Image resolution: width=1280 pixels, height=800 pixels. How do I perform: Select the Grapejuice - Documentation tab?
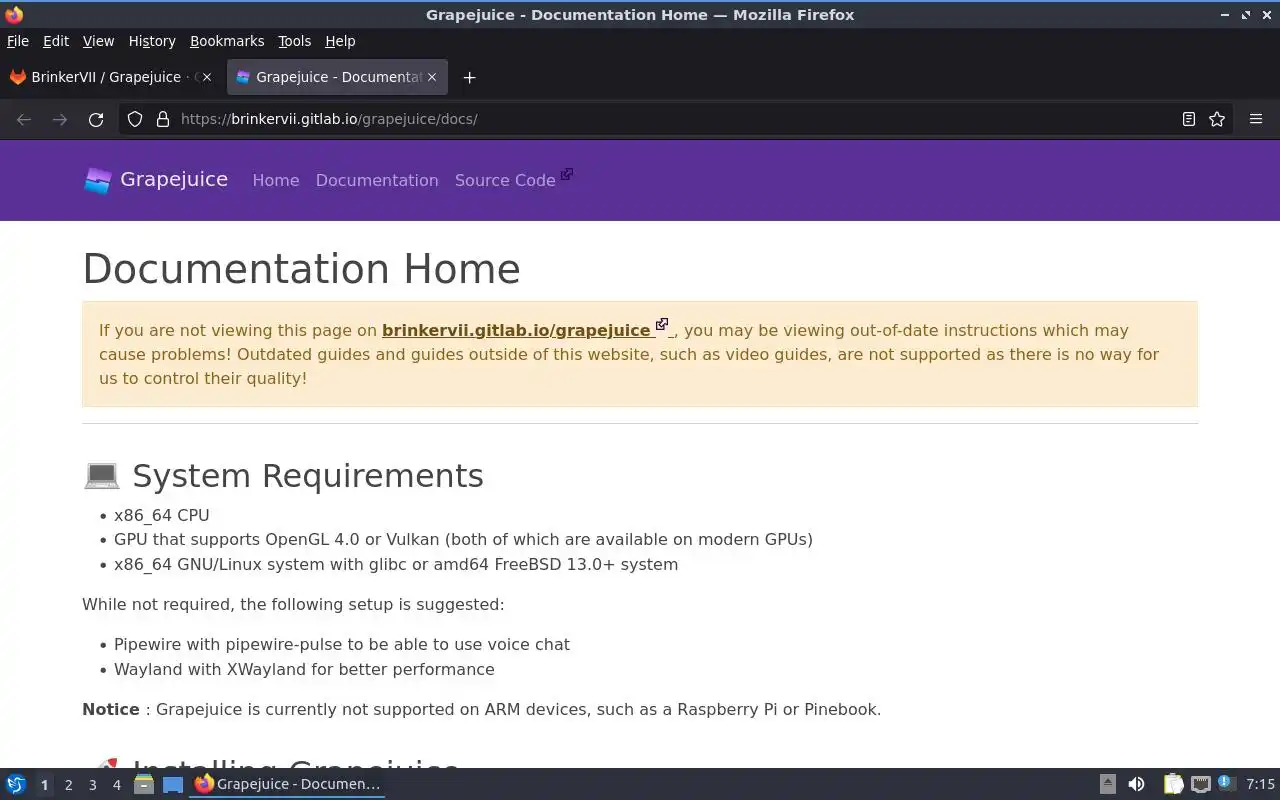coord(337,77)
